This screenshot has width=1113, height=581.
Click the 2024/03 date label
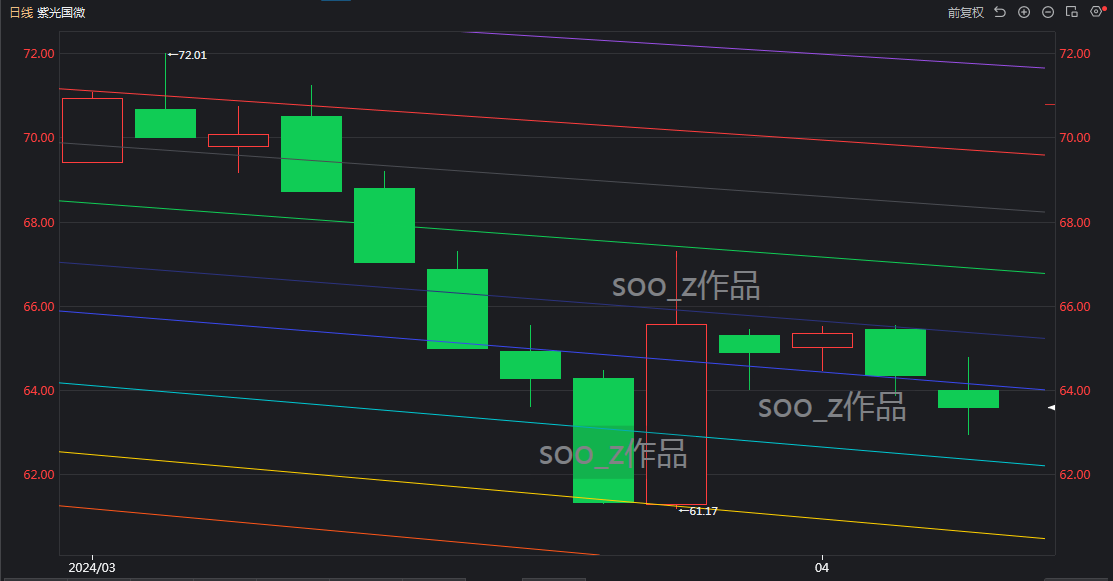[92, 568]
